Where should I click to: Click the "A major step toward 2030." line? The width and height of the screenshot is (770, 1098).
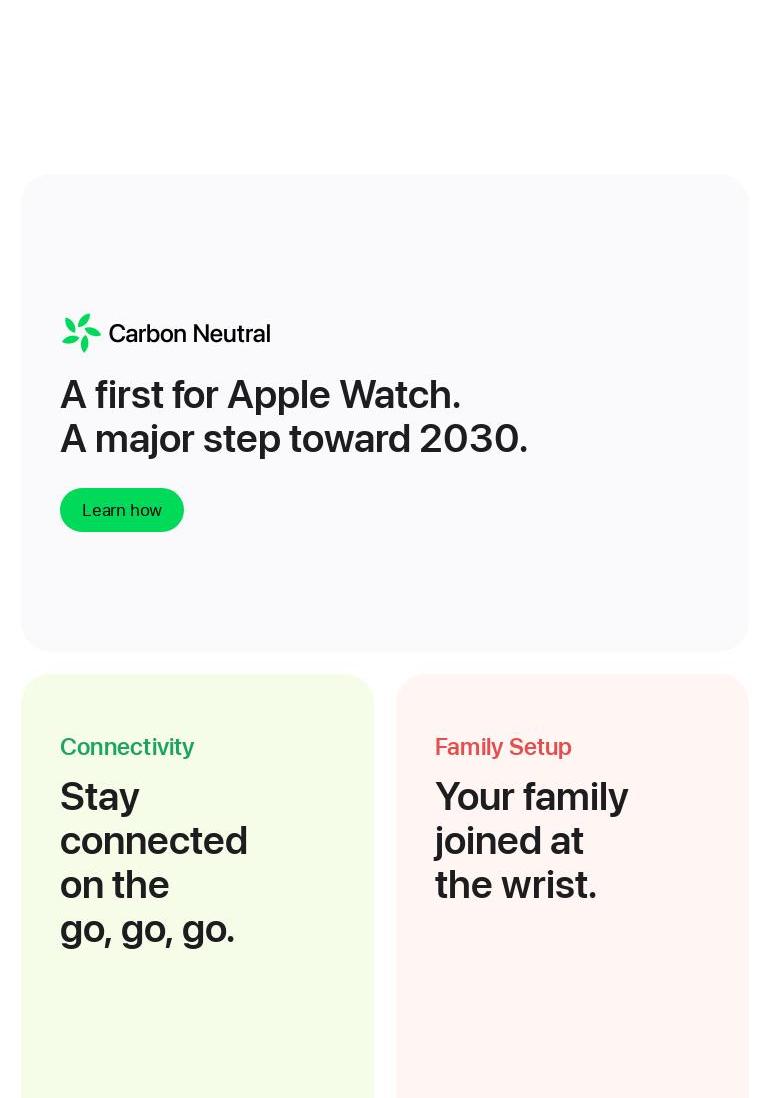[x=294, y=439]
